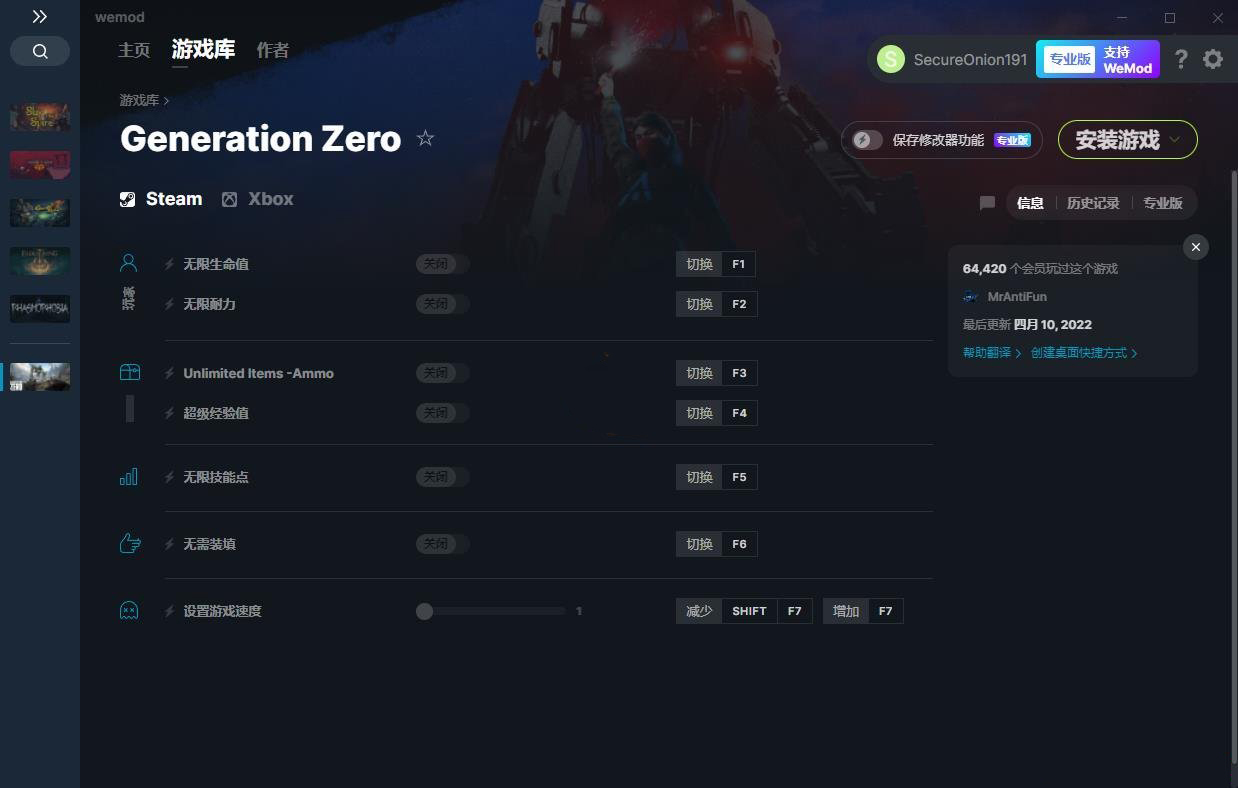Open the 作者 tab
The image size is (1238, 788).
(x=272, y=50)
